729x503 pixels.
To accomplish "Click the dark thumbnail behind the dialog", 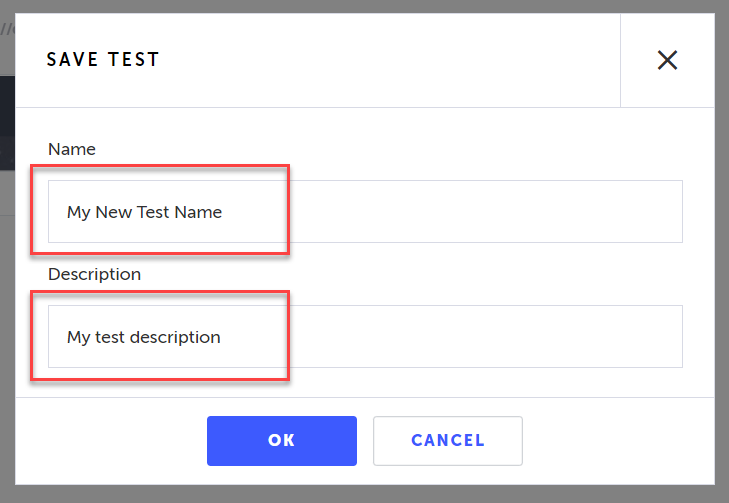I will pyautogui.click(x=6, y=120).
